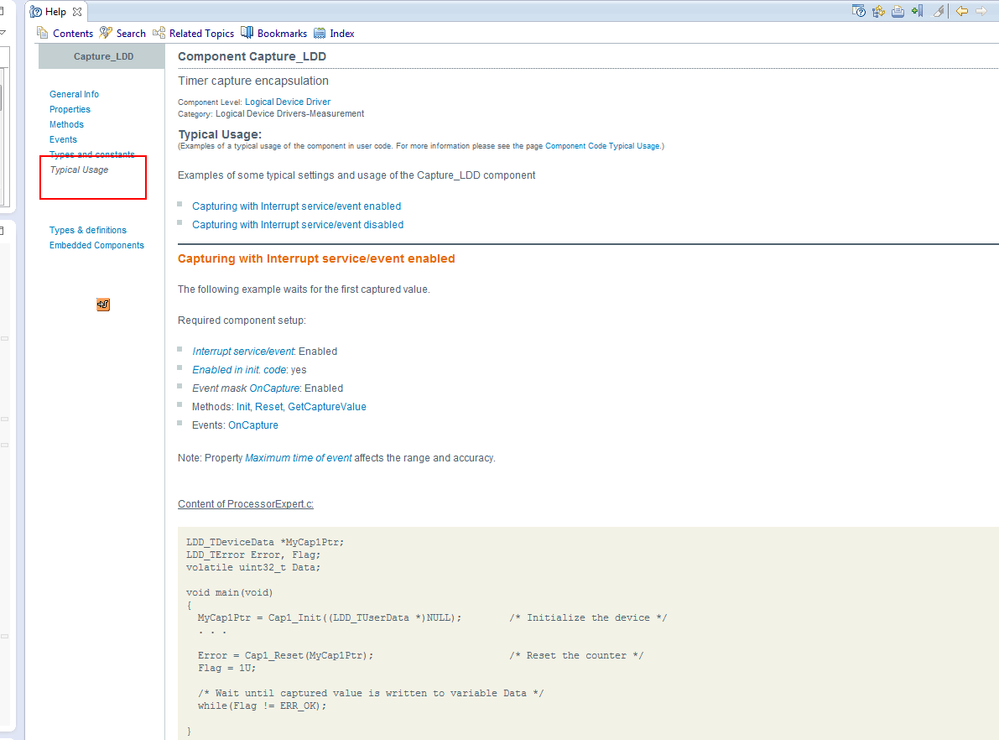999x740 pixels.
Task: Open Events section
Action: click(63, 140)
